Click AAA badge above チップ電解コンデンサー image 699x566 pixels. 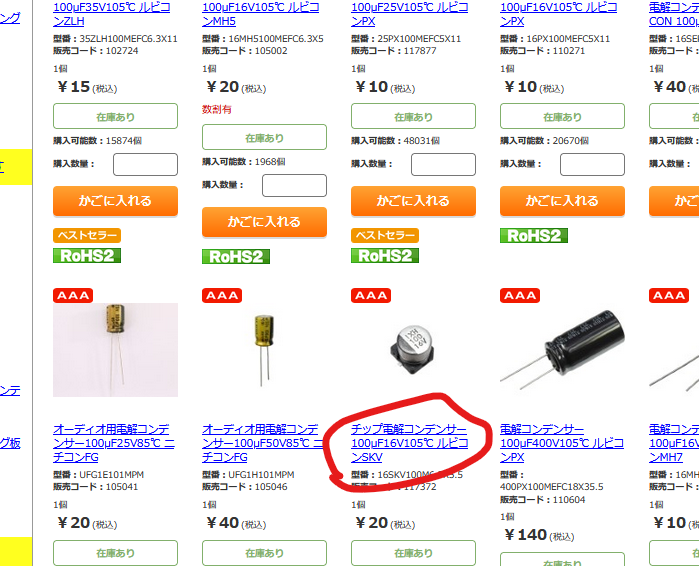[371, 295]
